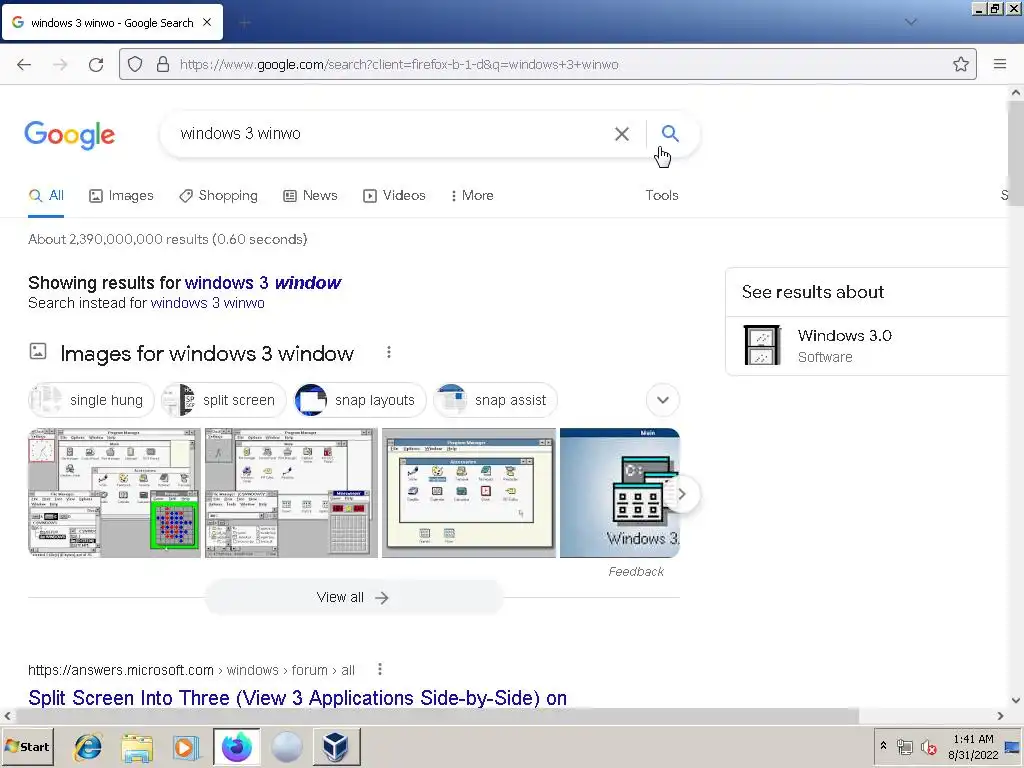
Task: Open the More search categories menu
Action: coord(472,195)
